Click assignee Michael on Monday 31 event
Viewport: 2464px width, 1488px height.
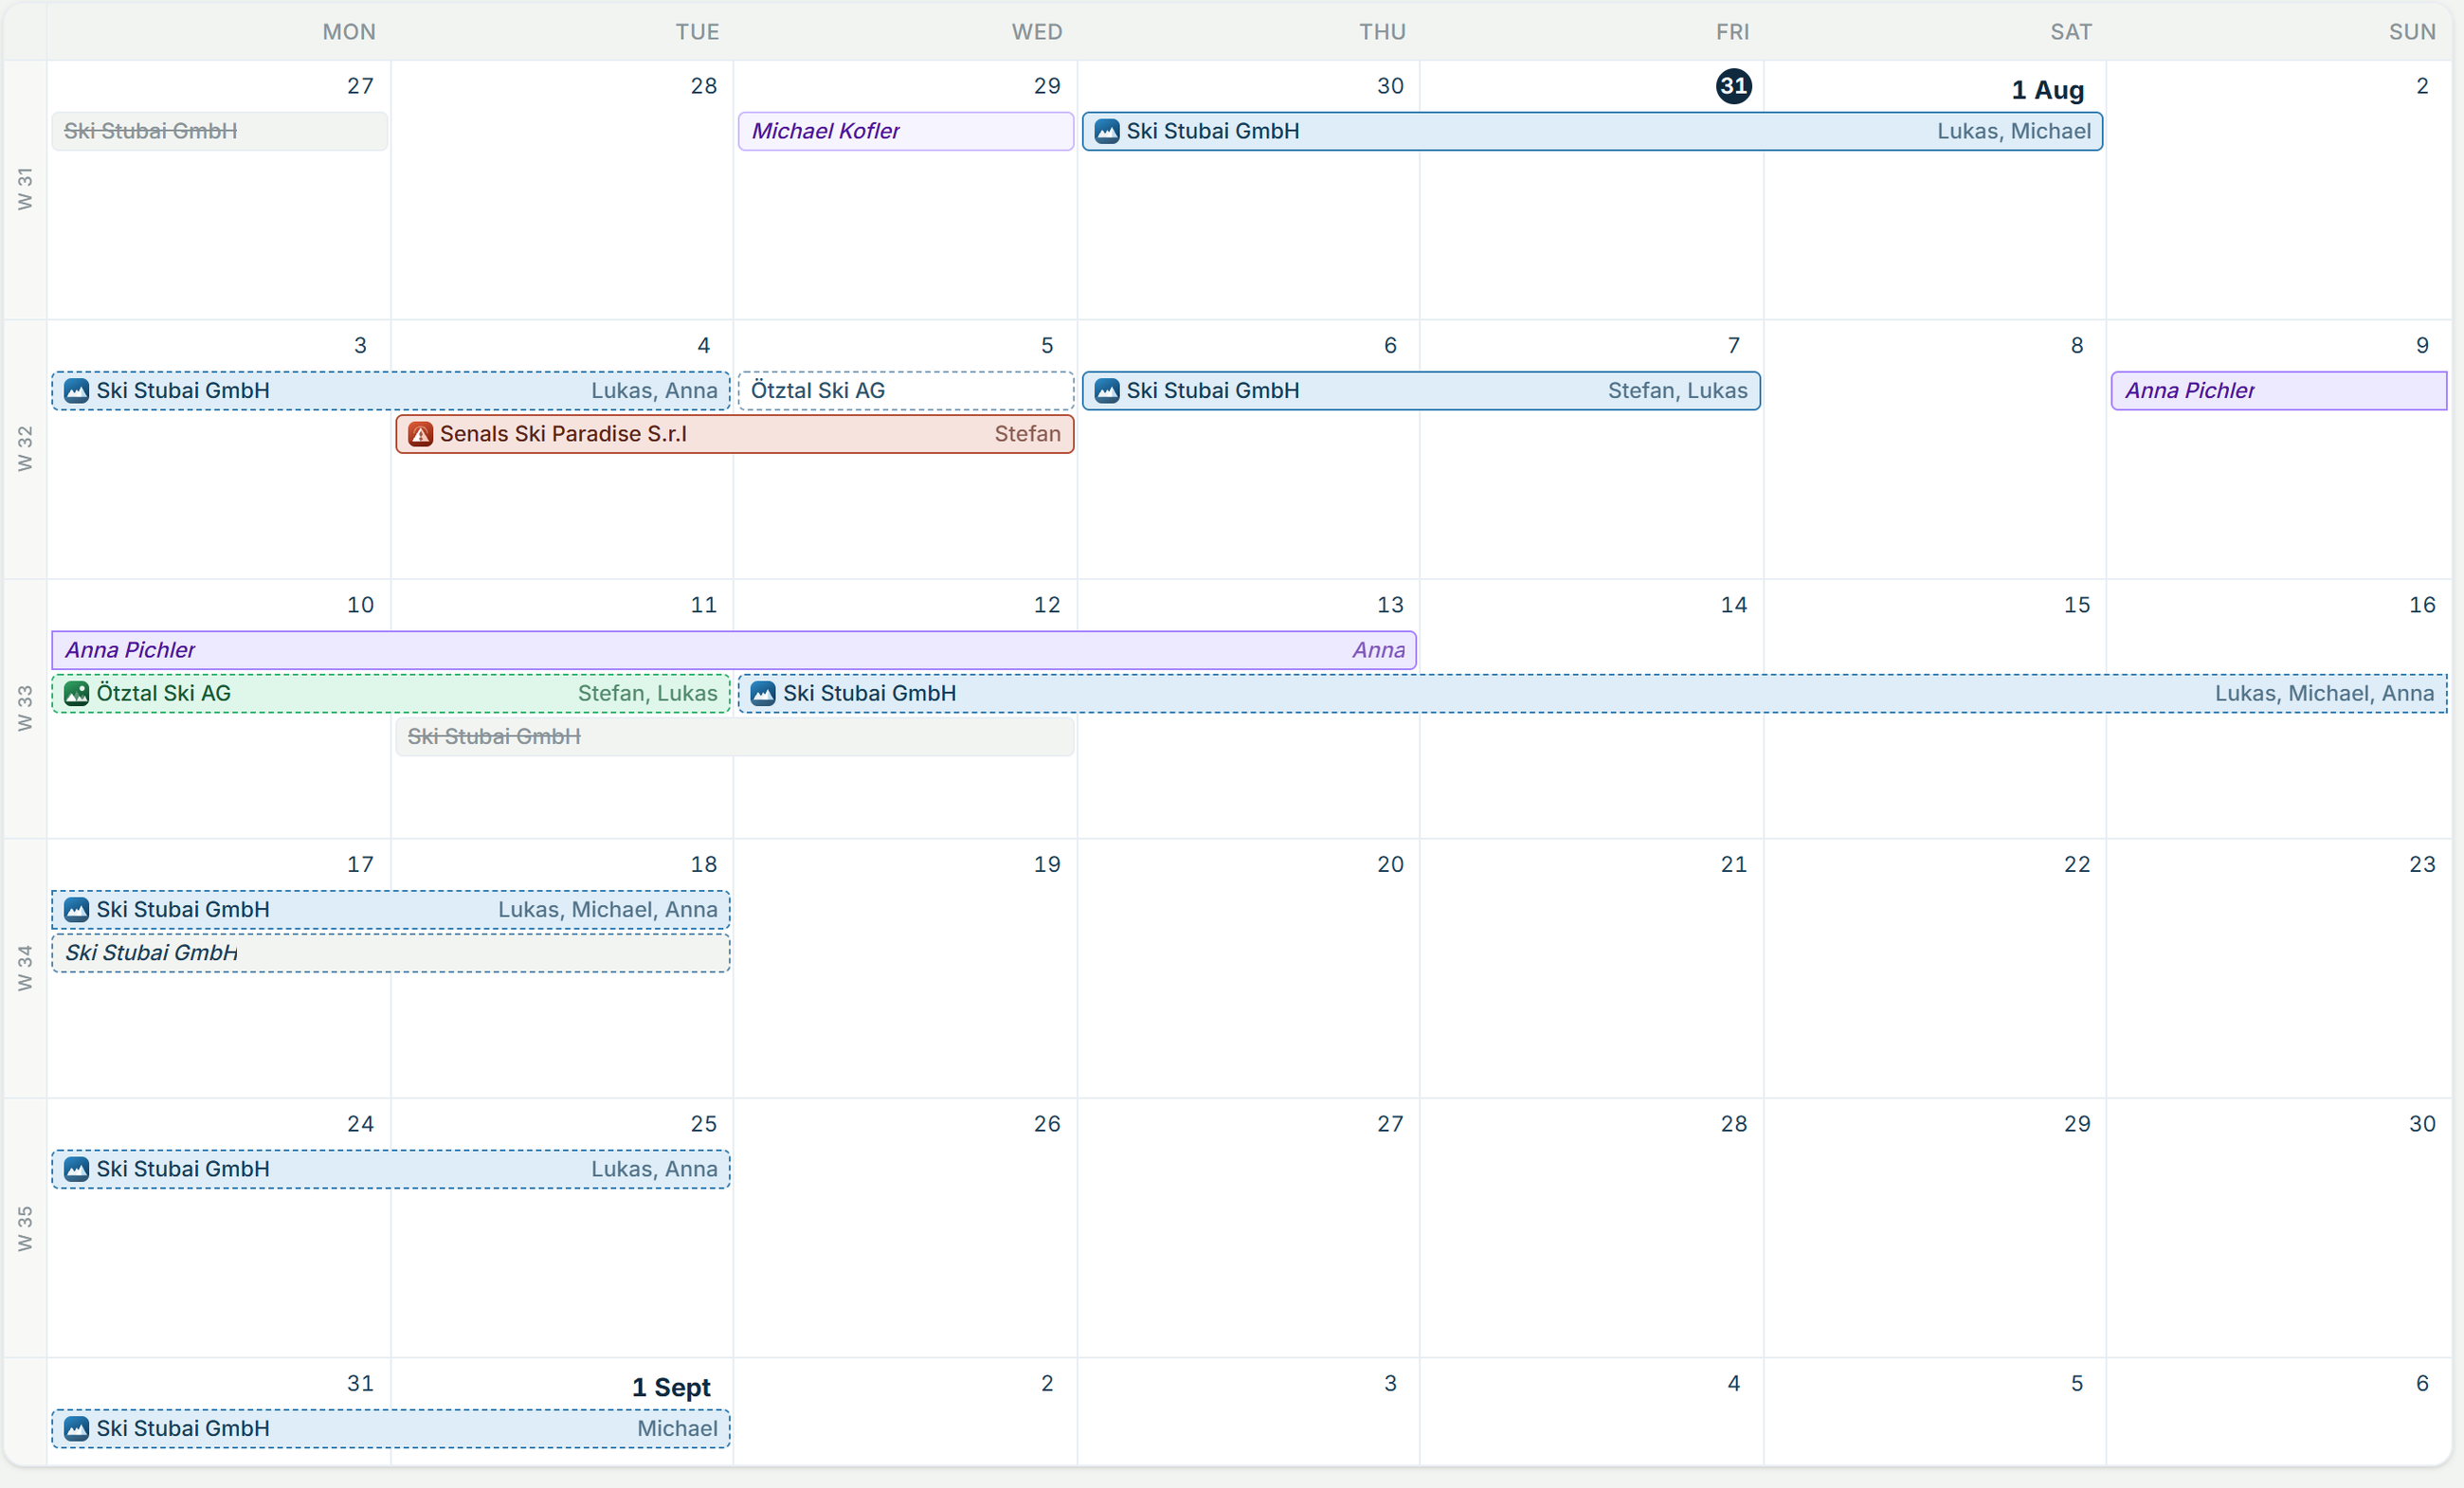point(677,1428)
